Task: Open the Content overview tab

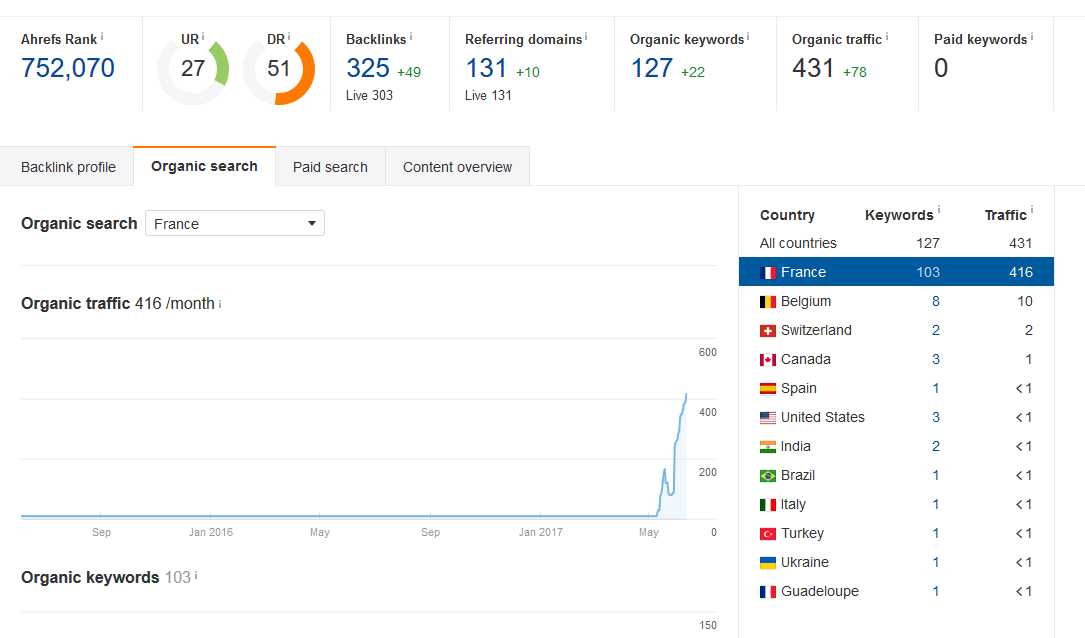Action: tap(457, 167)
